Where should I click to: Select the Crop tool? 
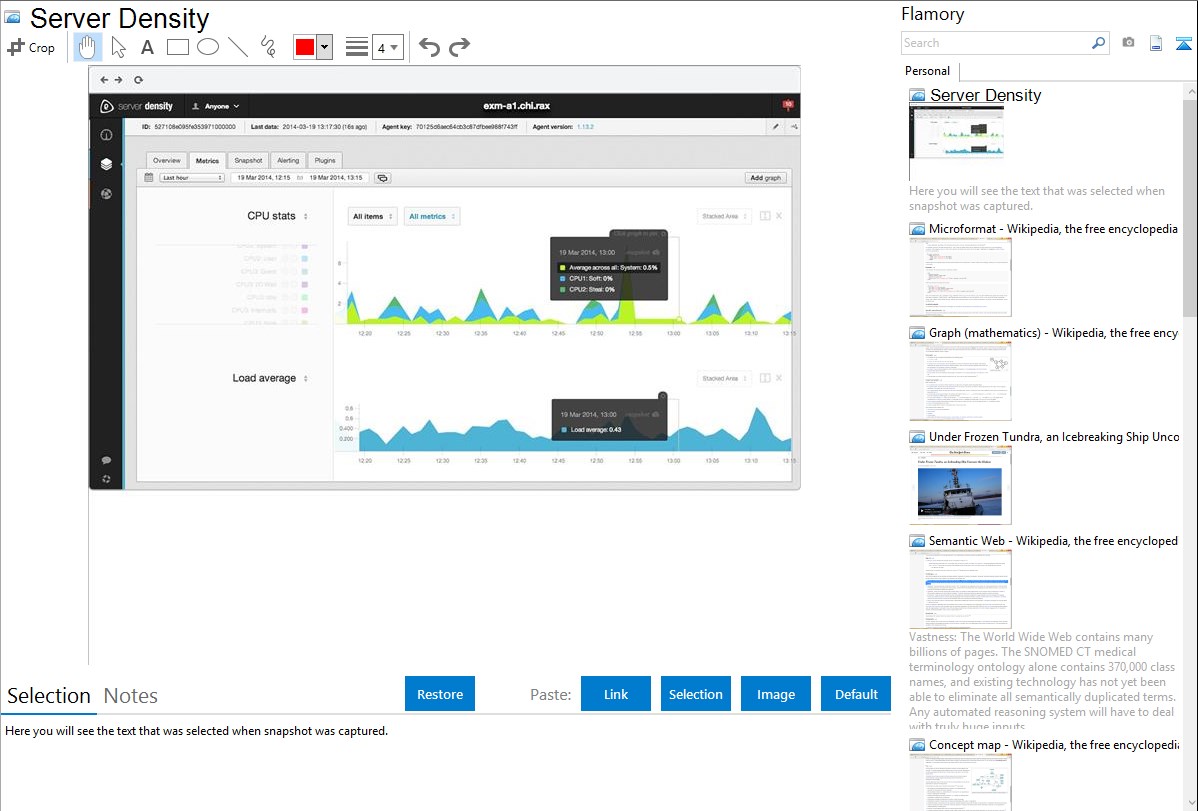pos(31,47)
